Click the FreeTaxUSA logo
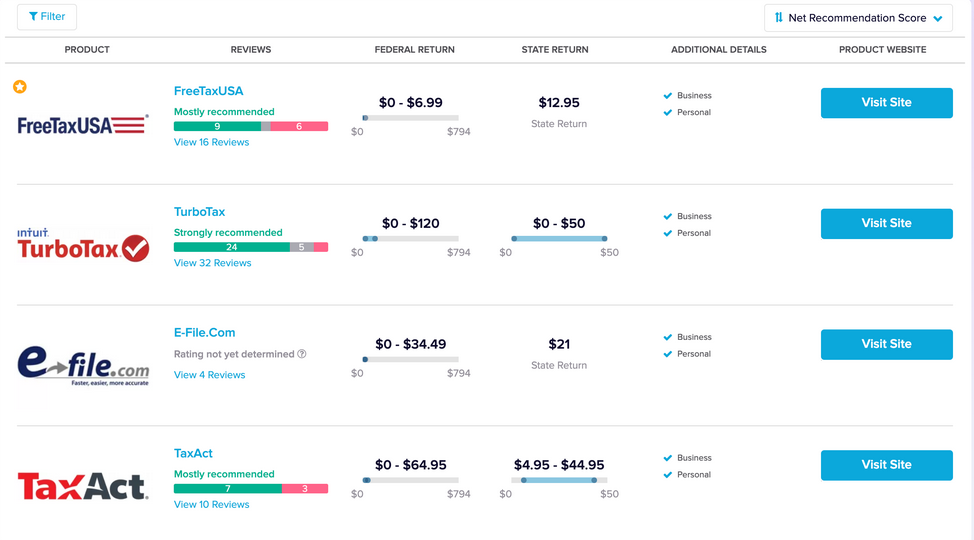 [x=83, y=126]
